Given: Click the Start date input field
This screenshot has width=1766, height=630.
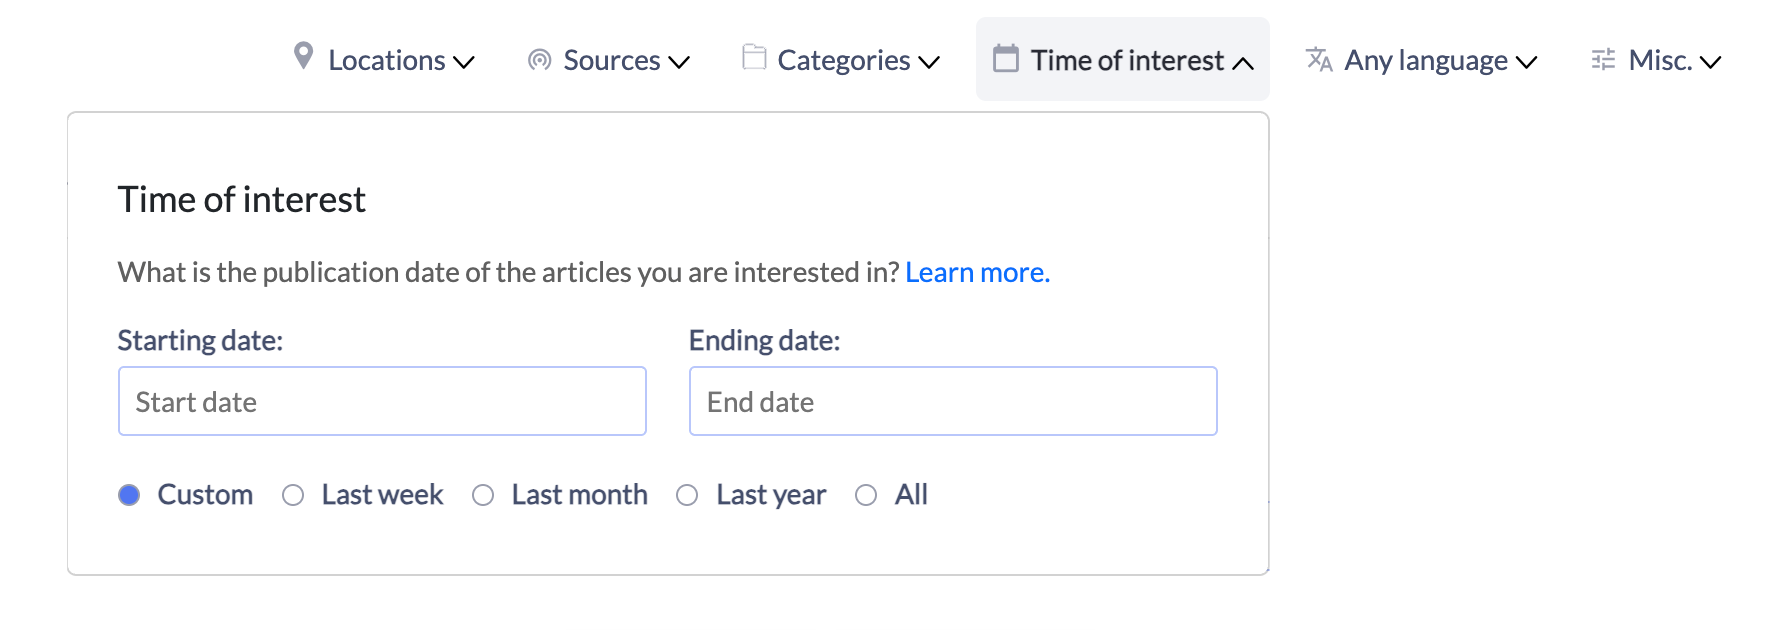Looking at the screenshot, I should [x=382, y=401].
